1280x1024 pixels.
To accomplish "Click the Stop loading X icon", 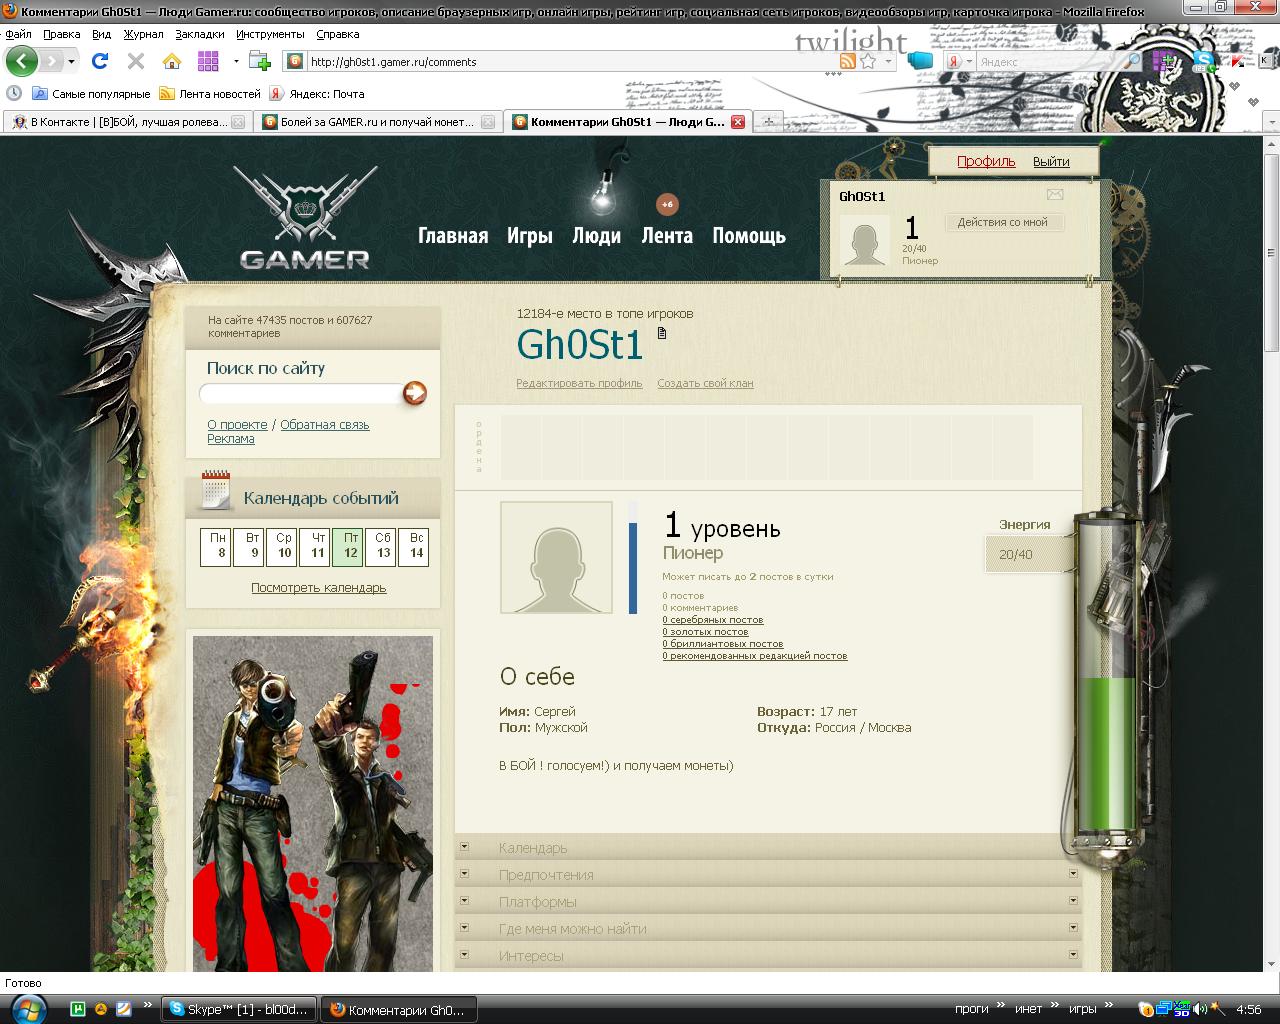I will 136,61.
